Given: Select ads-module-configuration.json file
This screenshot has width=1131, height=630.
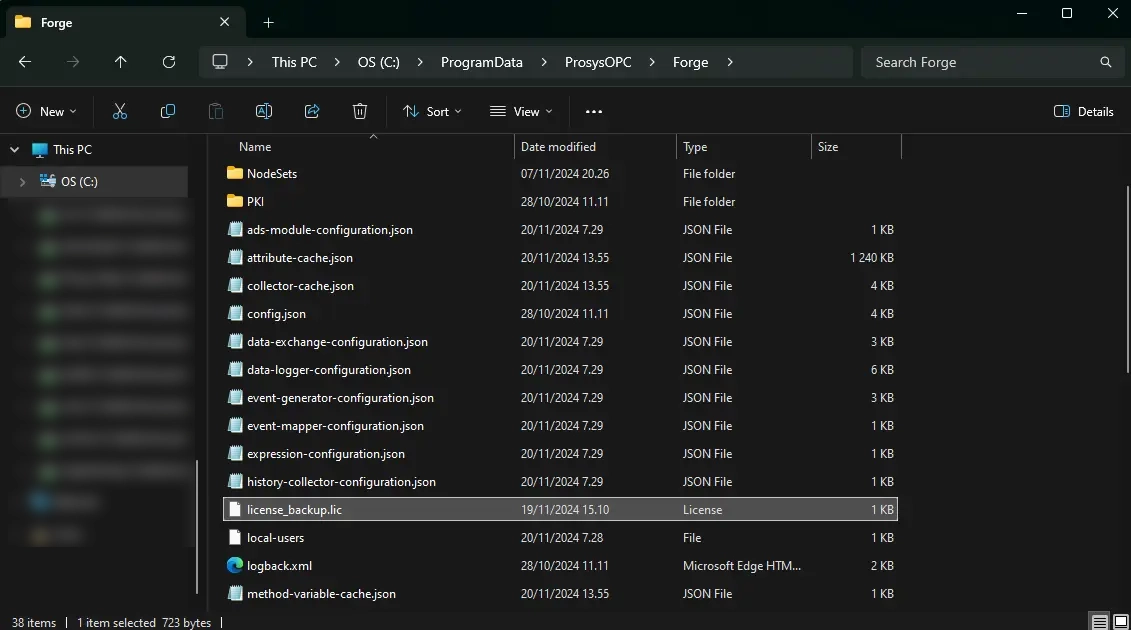Looking at the screenshot, I should [x=560, y=229].
